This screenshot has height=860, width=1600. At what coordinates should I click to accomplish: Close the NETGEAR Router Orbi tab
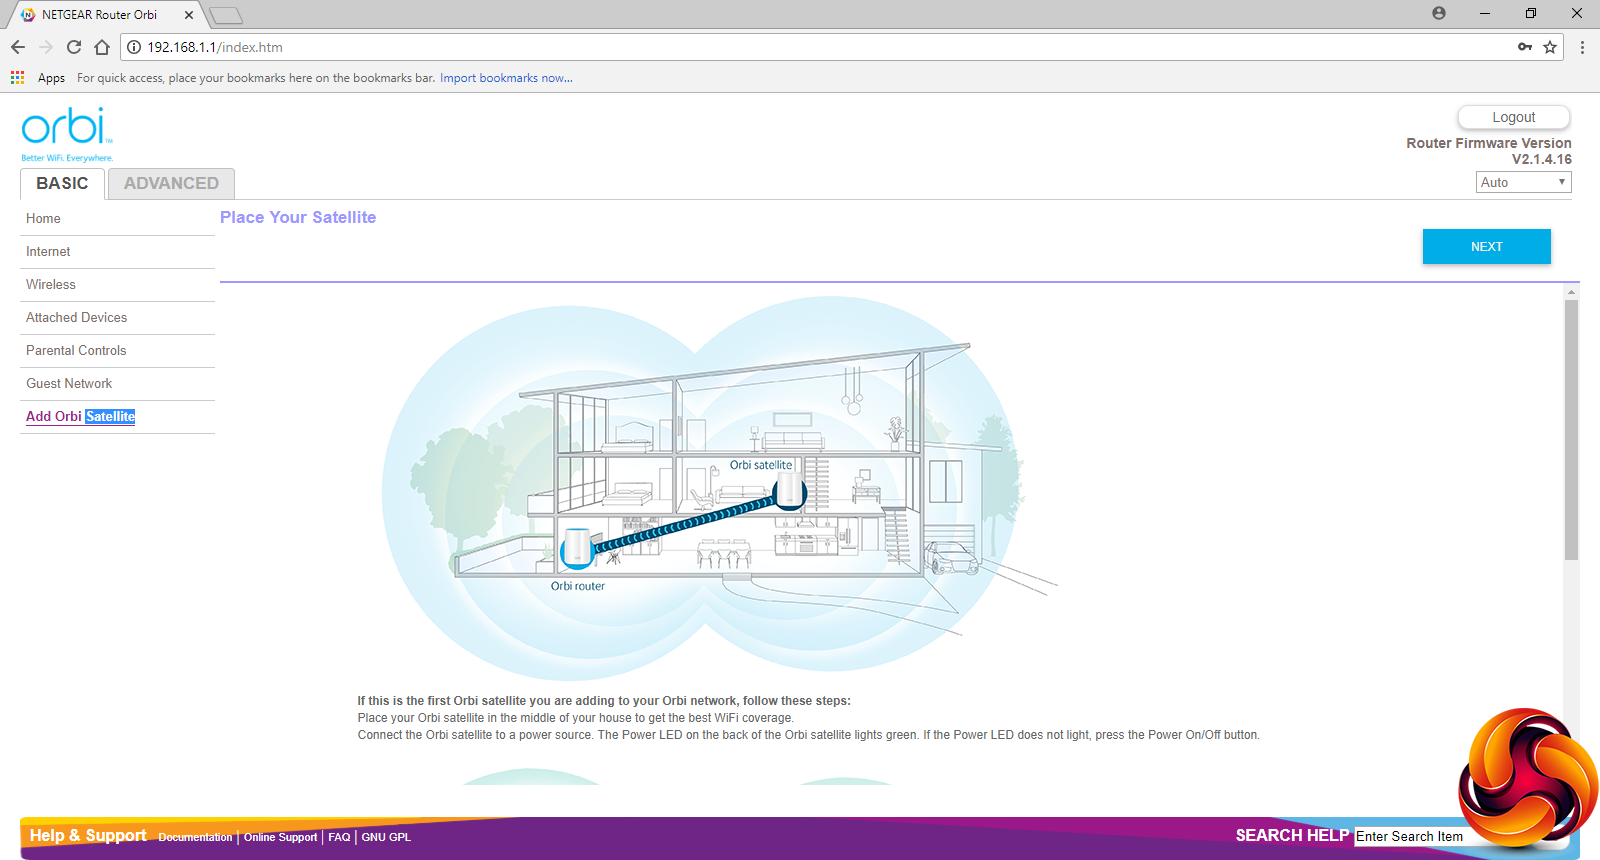coord(189,15)
